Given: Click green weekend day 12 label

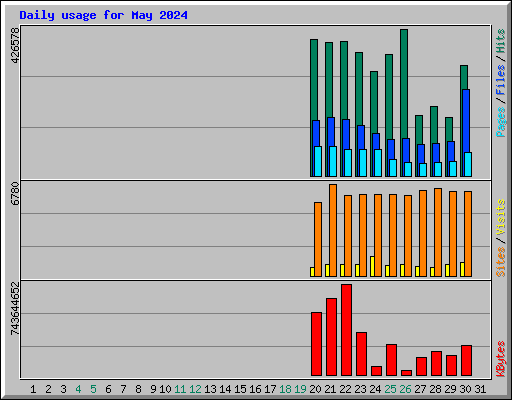Looking at the screenshot, I should tap(195, 389).
